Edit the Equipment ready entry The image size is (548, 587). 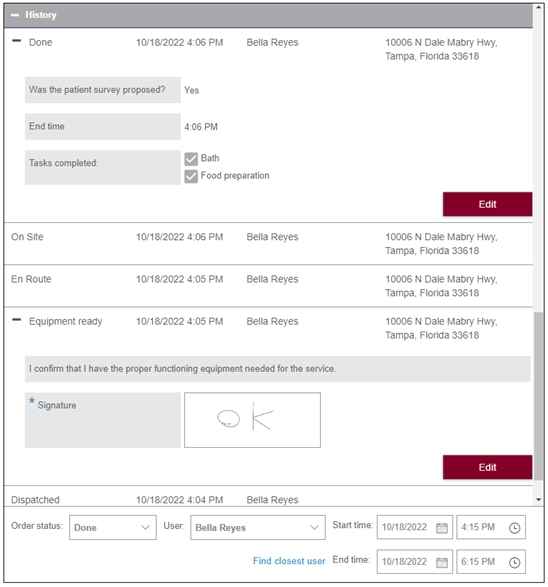[487, 467]
